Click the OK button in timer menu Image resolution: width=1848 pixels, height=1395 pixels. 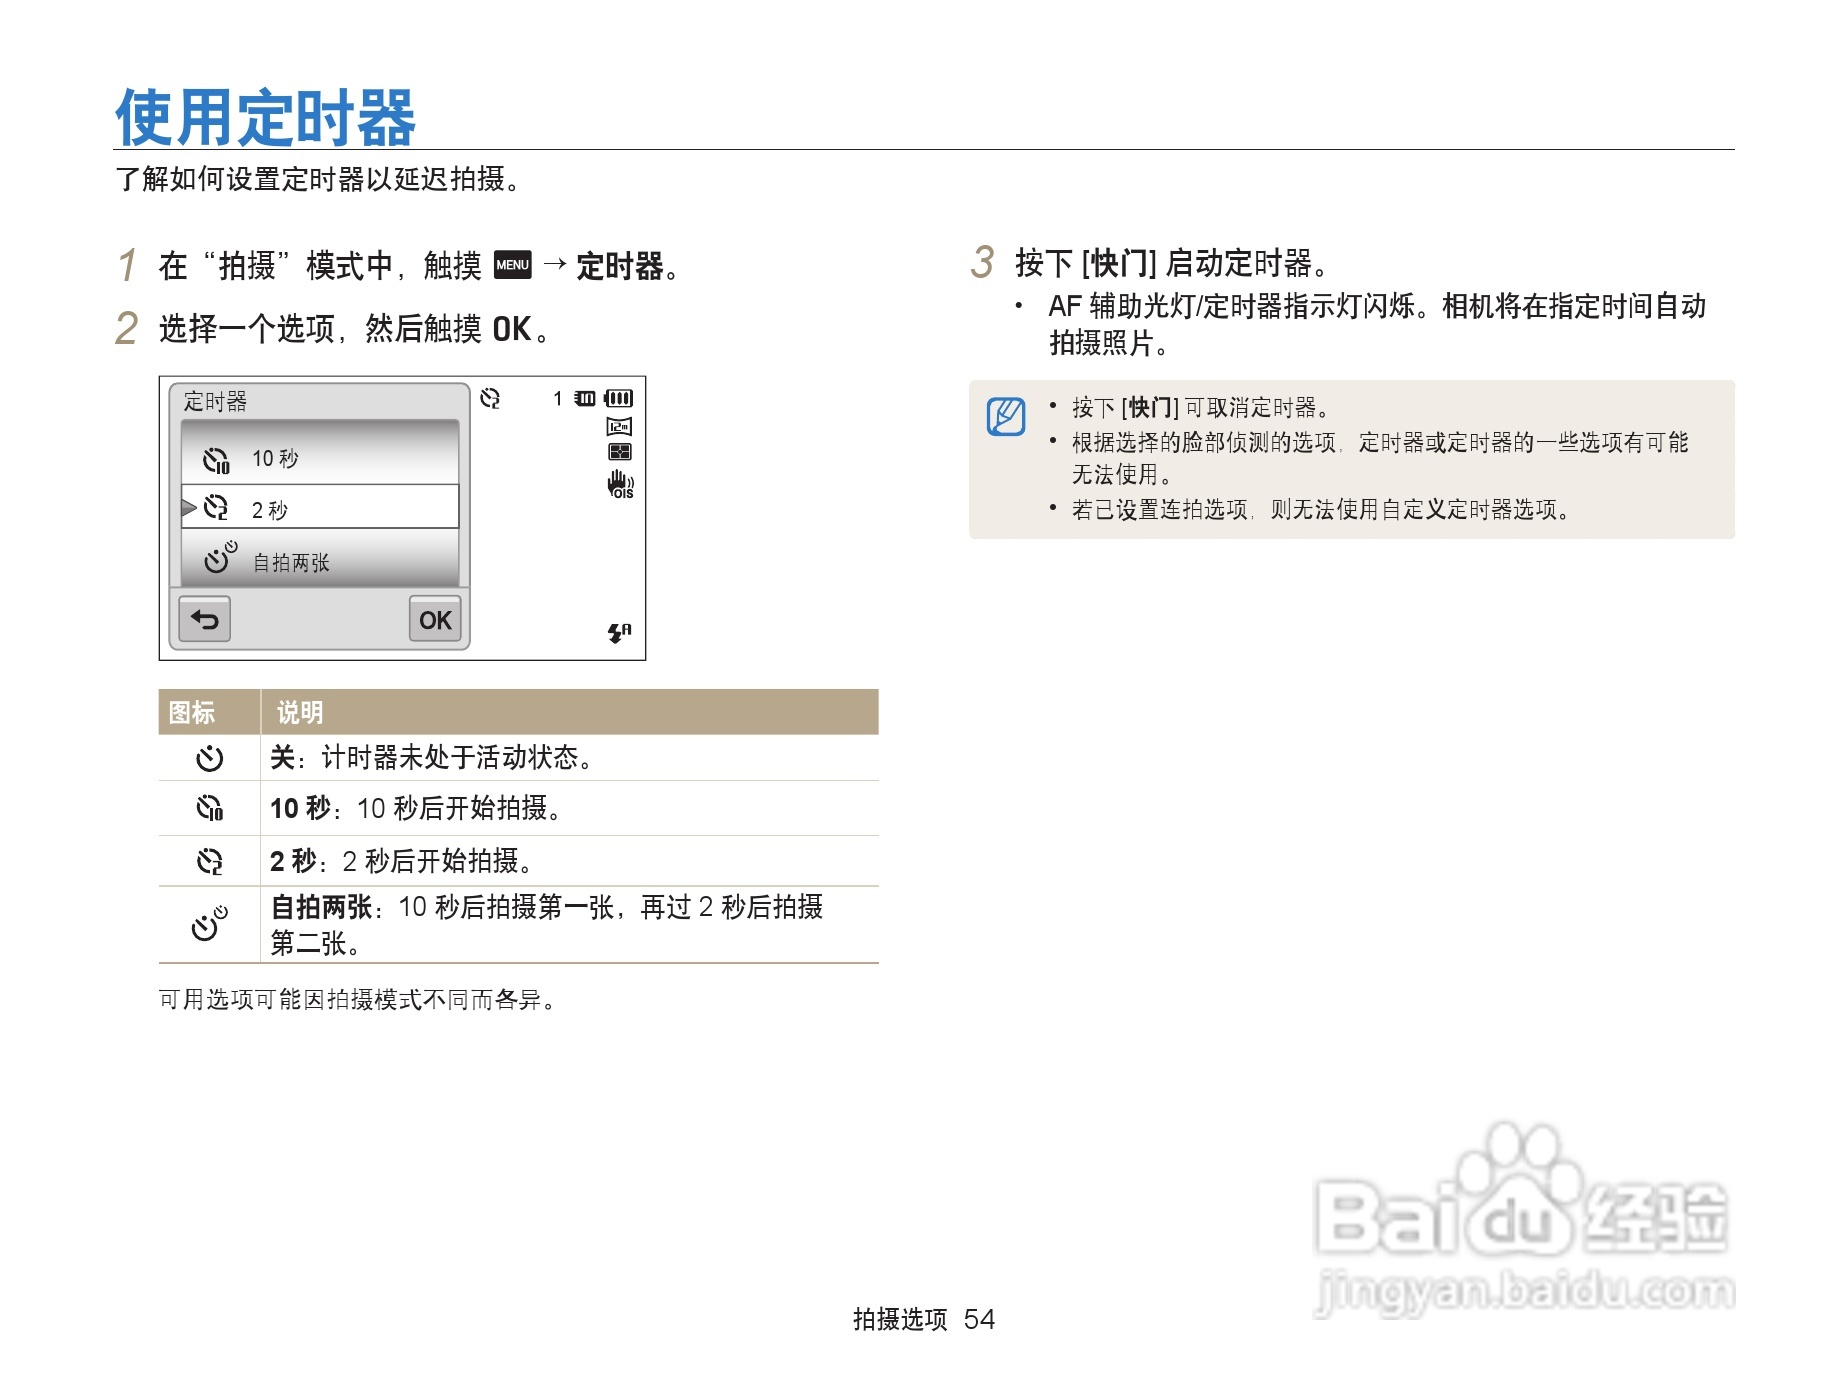point(435,619)
